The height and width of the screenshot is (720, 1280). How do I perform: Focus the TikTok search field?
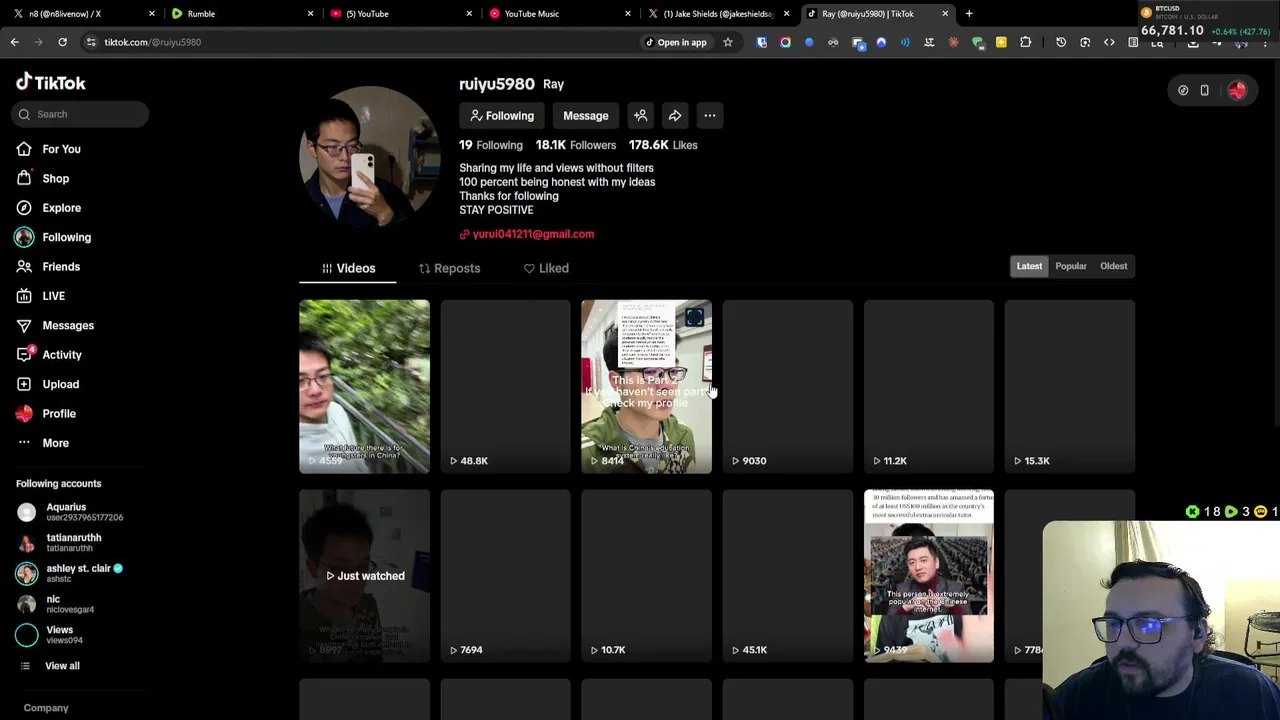81,114
